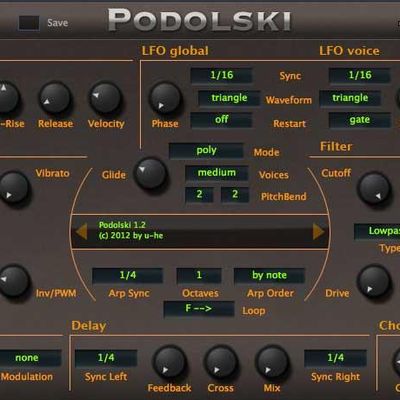Screen dimensions: 400x400
Task: Click the Glide knob
Action: (x=151, y=173)
